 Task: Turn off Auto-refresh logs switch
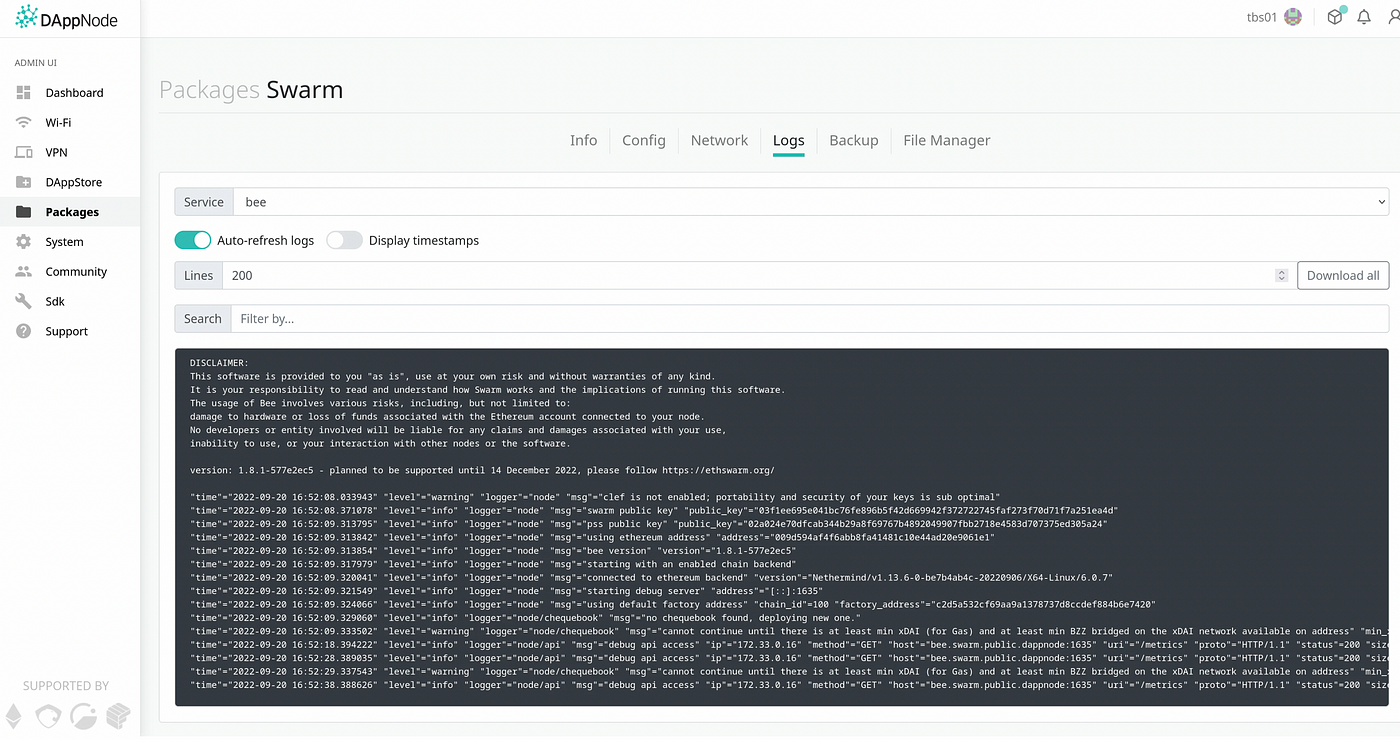point(193,240)
